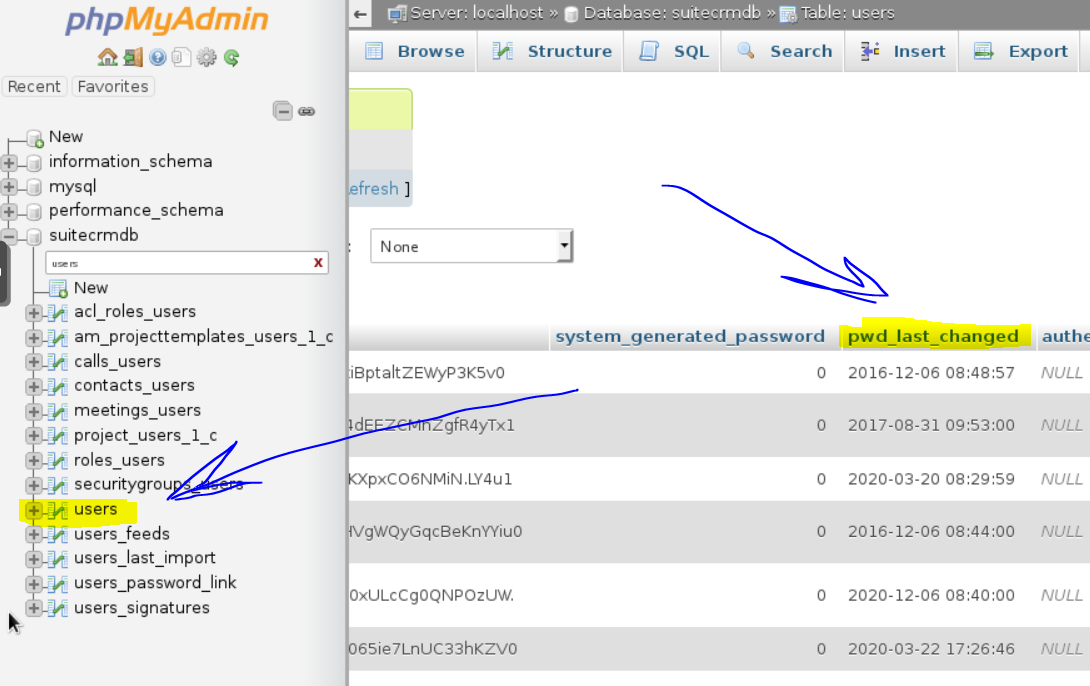Expand the calls_users table node

(x=33, y=362)
